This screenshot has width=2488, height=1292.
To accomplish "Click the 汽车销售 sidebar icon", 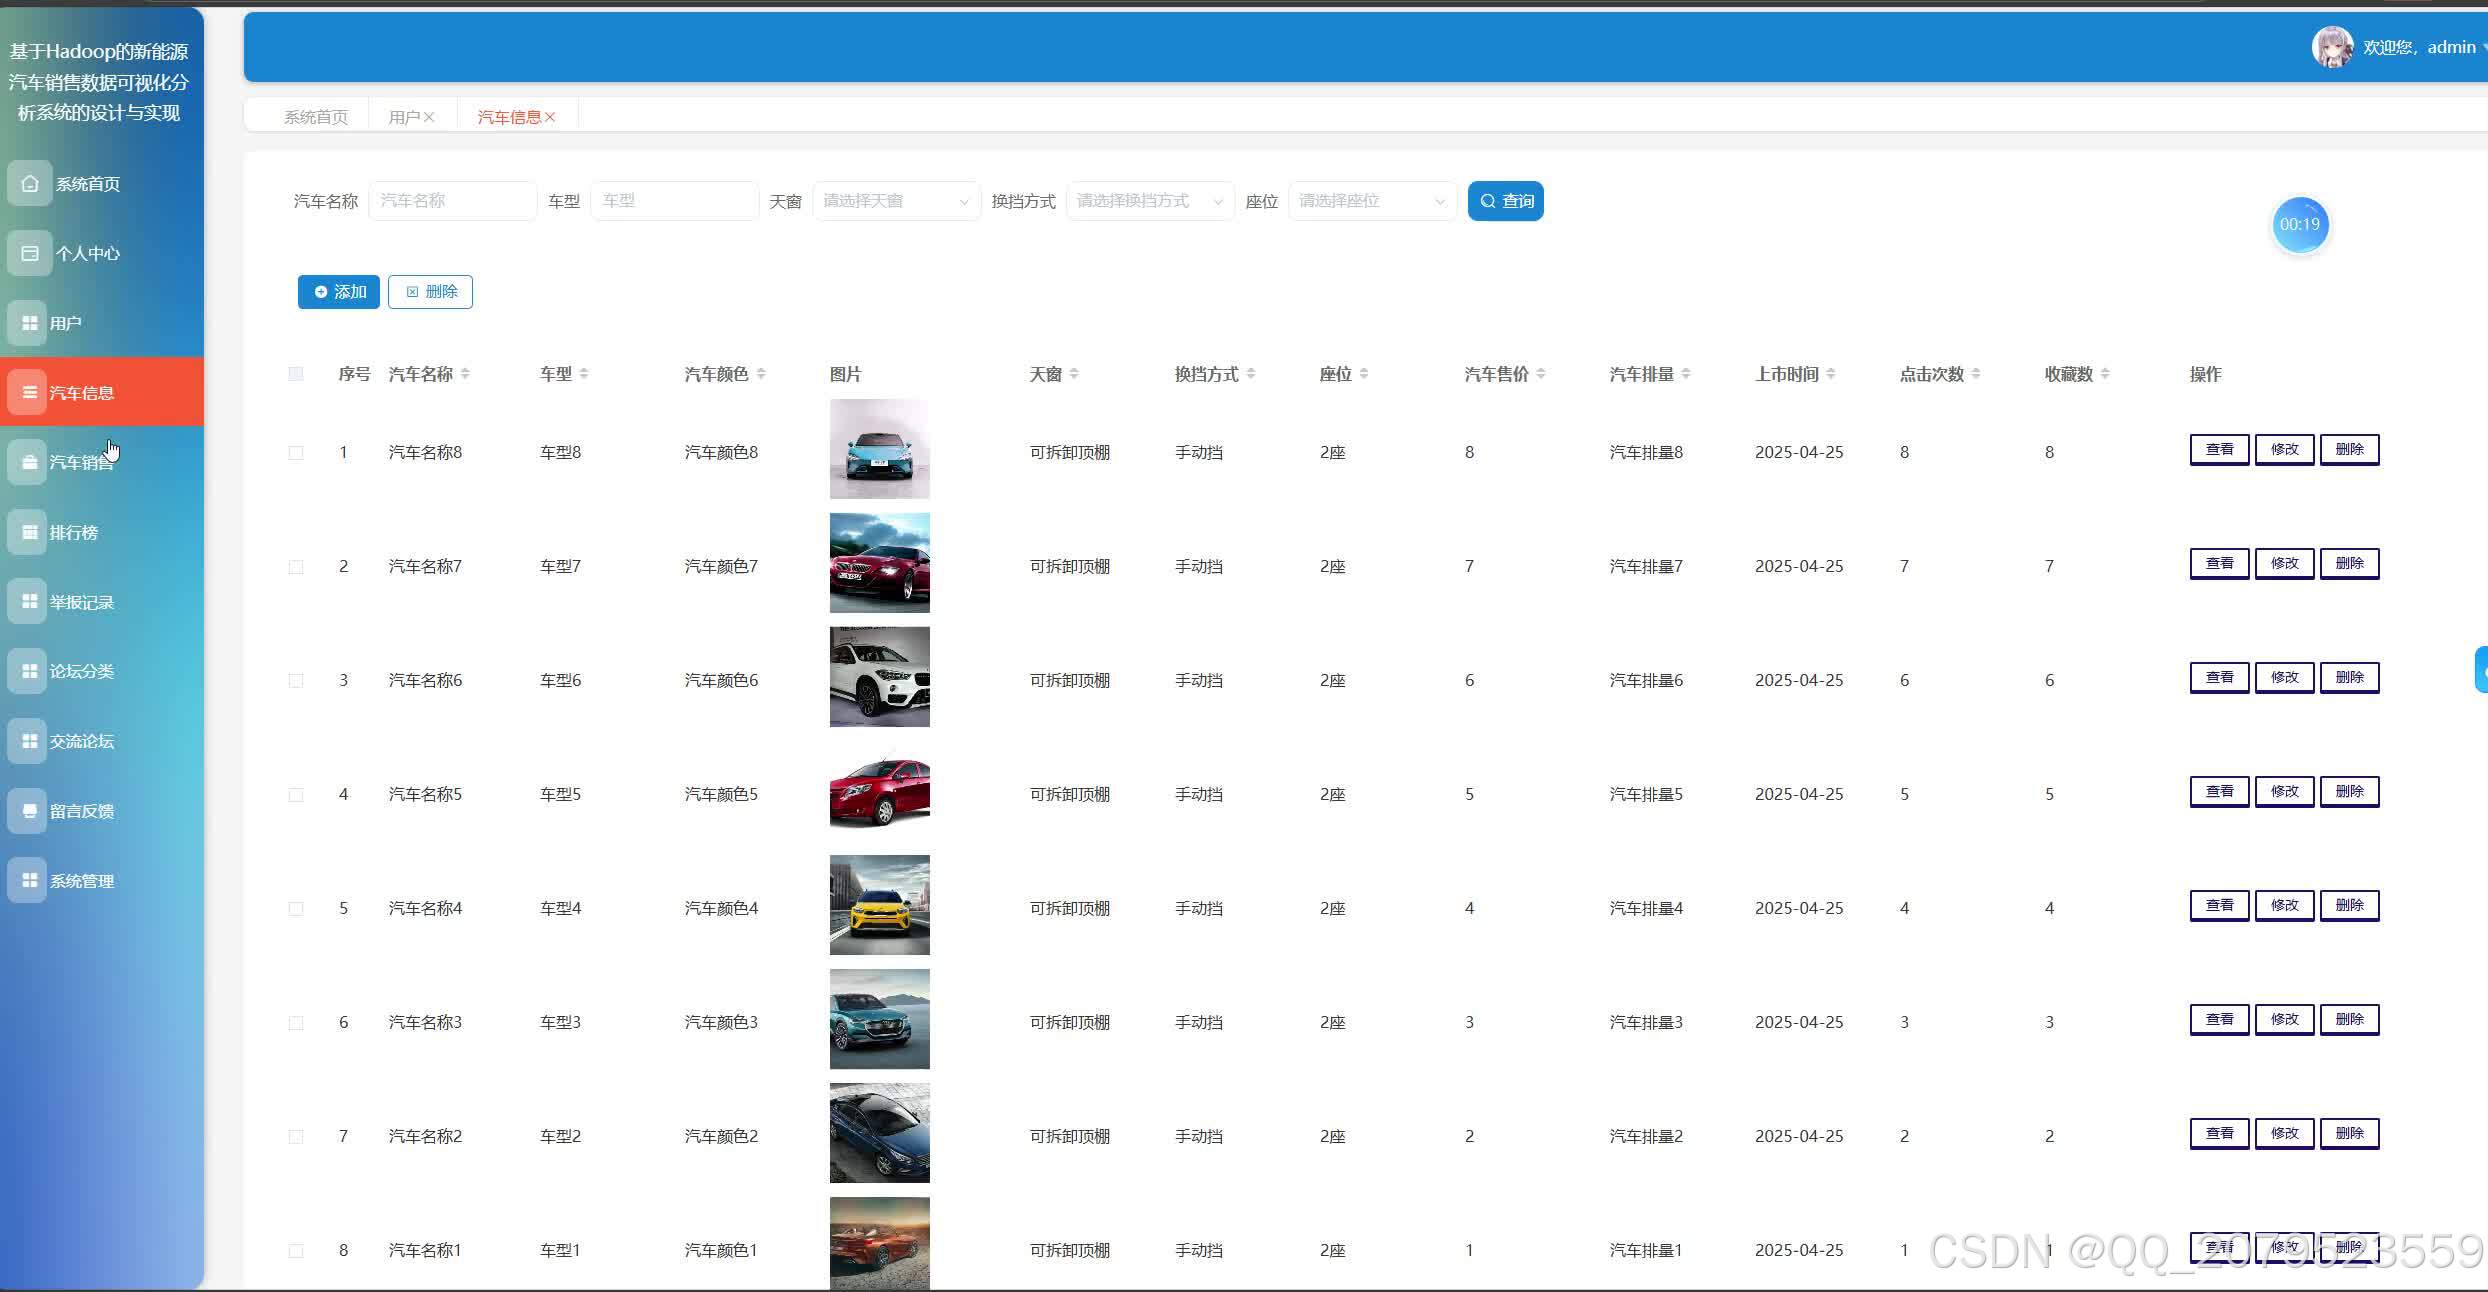I will 30,462.
